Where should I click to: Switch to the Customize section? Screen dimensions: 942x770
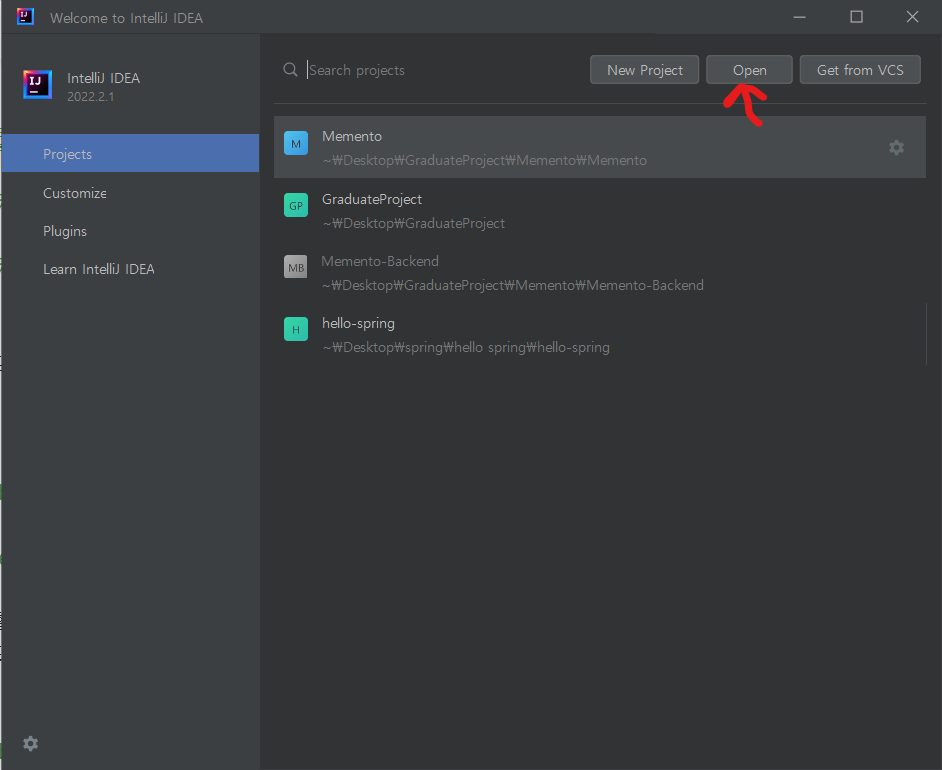pyautogui.click(x=75, y=193)
